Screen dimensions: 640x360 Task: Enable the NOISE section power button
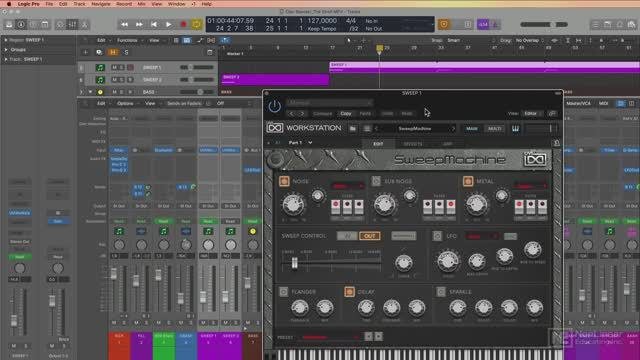(284, 181)
